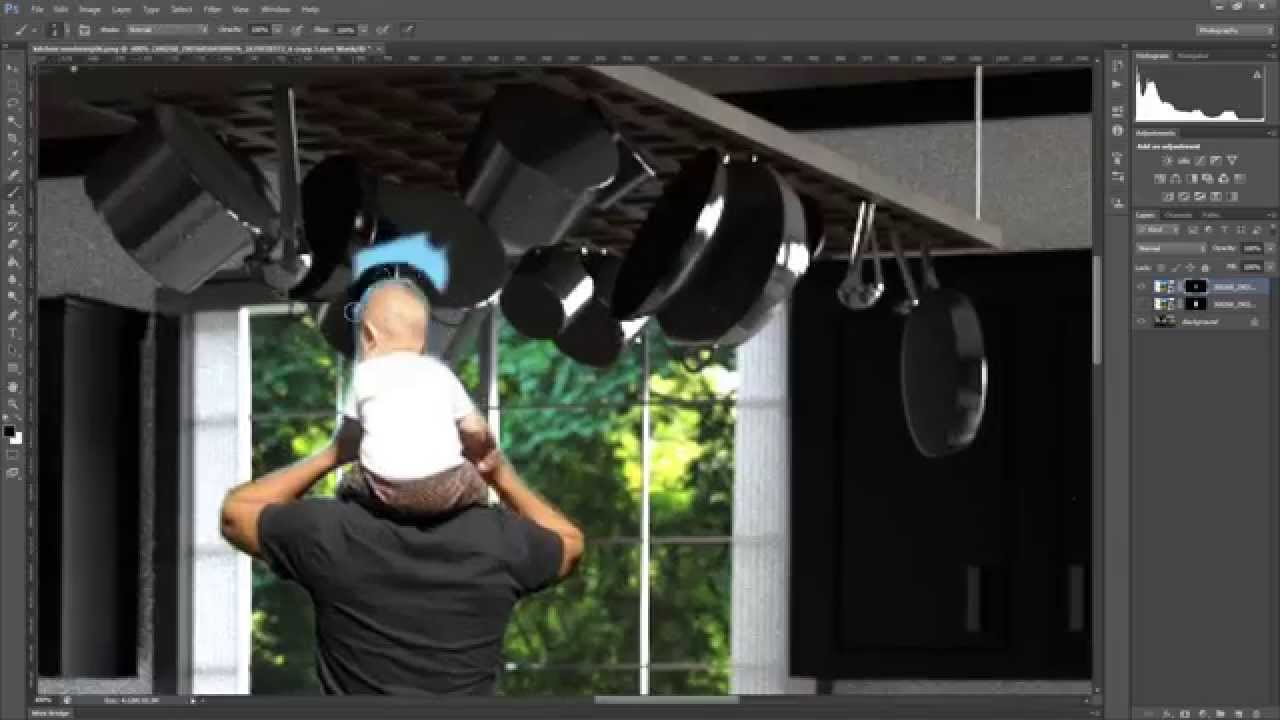The height and width of the screenshot is (720, 1280).
Task: Close the open document tab
Action: pos(379,47)
